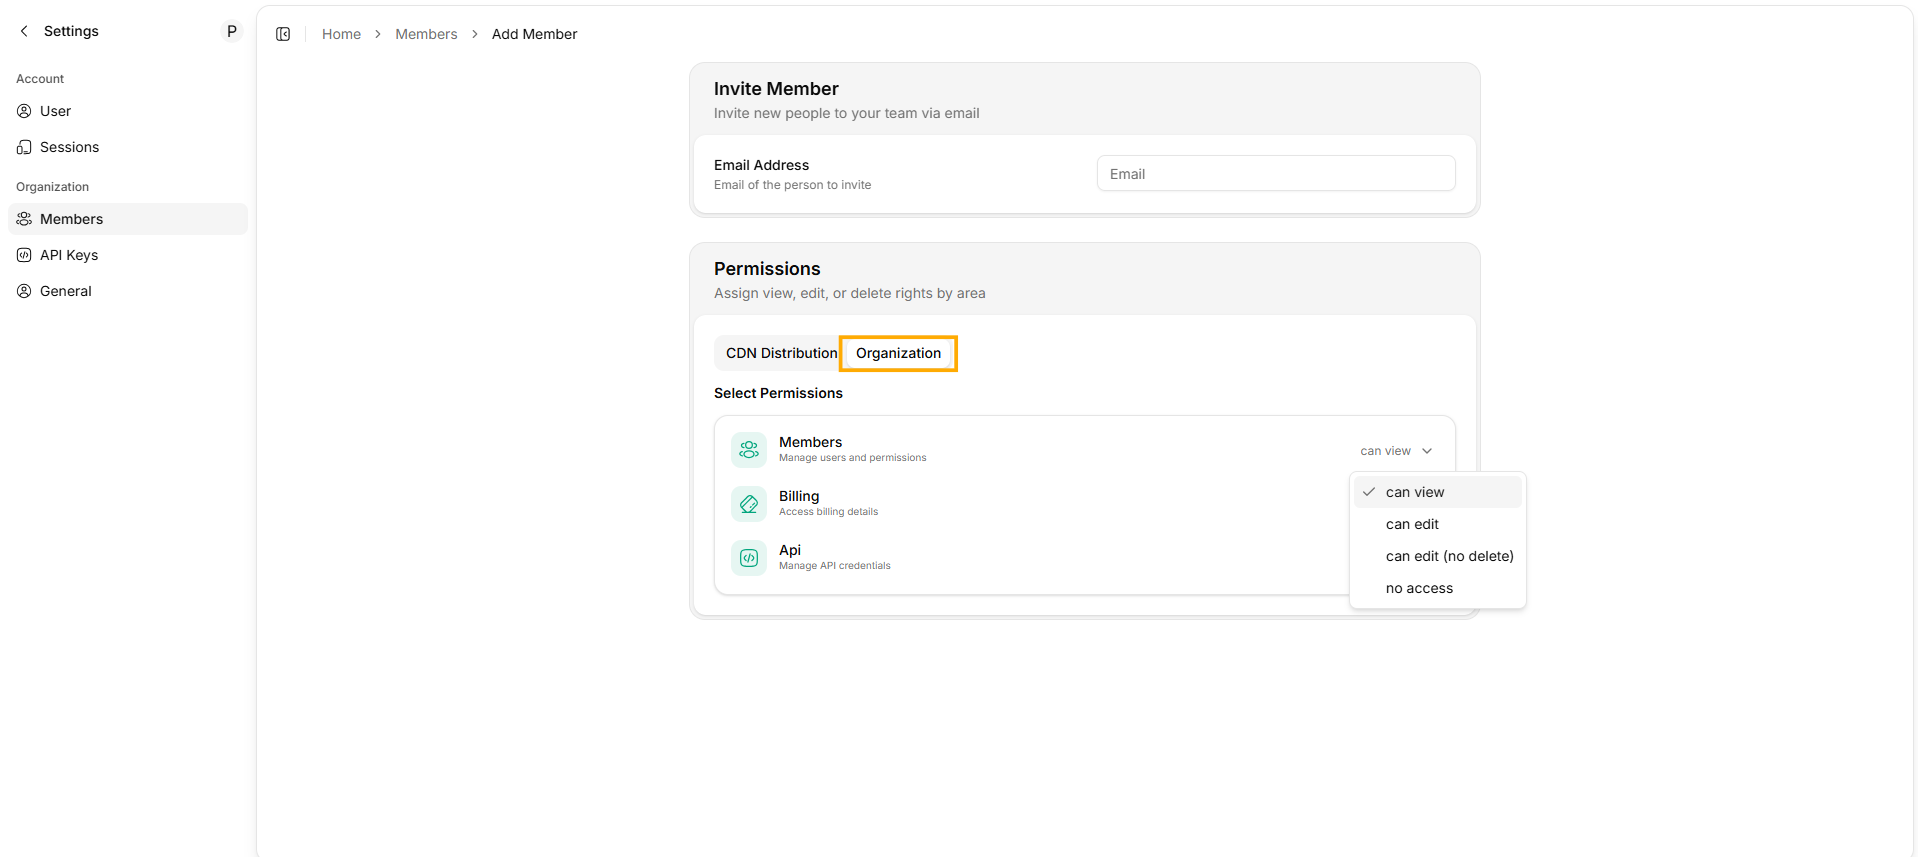Toggle the sidebar panel icon
Screen dimensions: 1918x857
[x=283, y=34]
